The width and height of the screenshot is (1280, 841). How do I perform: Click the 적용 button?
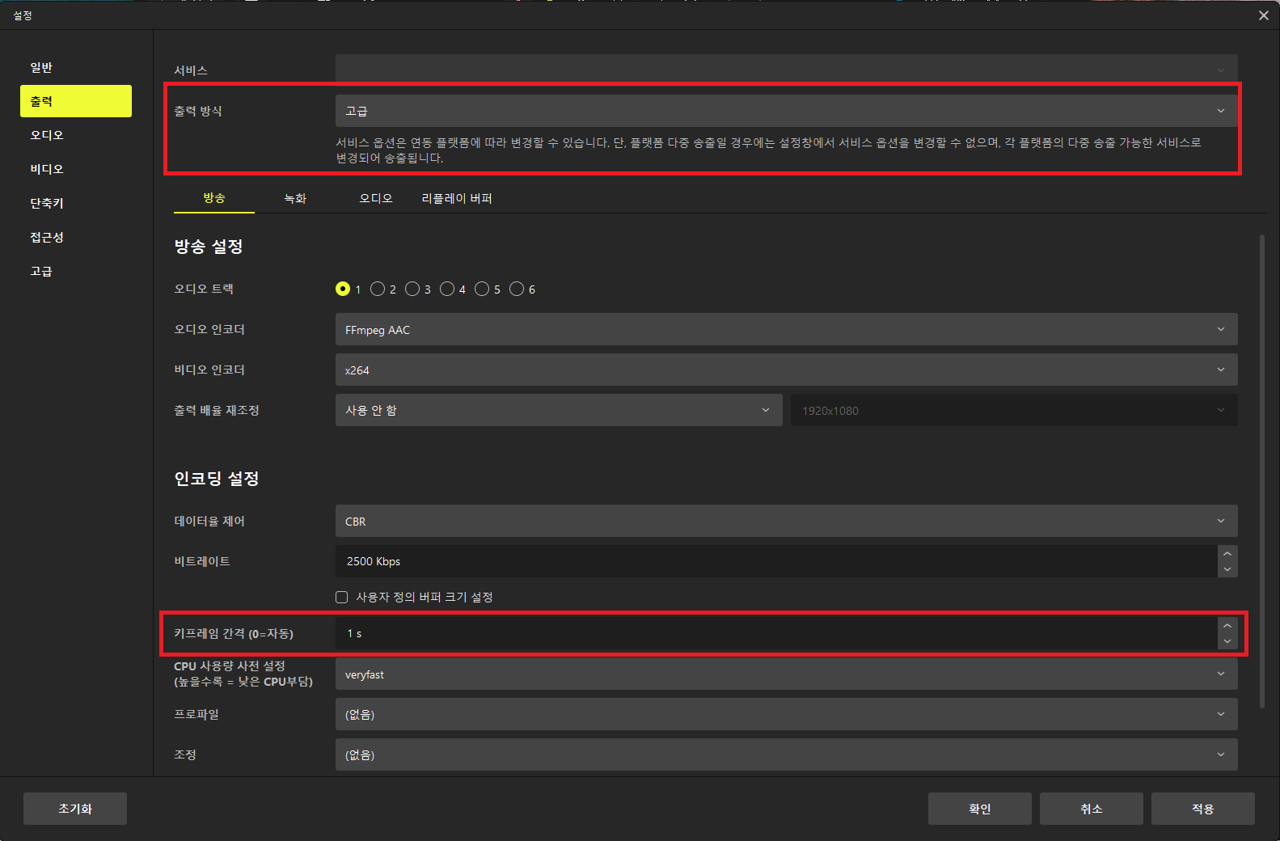point(1202,809)
